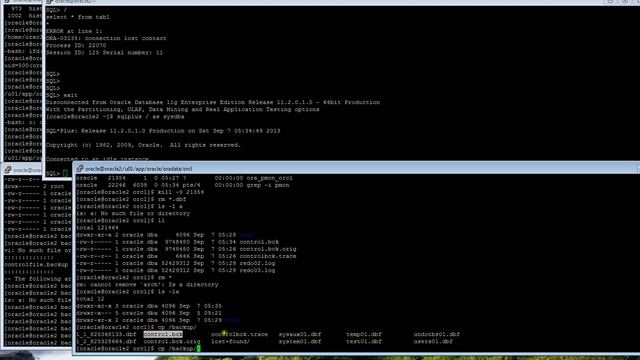Click 'ls: a: No such file or directory'
The height and width of the screenshot is (360, 640).
[x=133, y=213]
